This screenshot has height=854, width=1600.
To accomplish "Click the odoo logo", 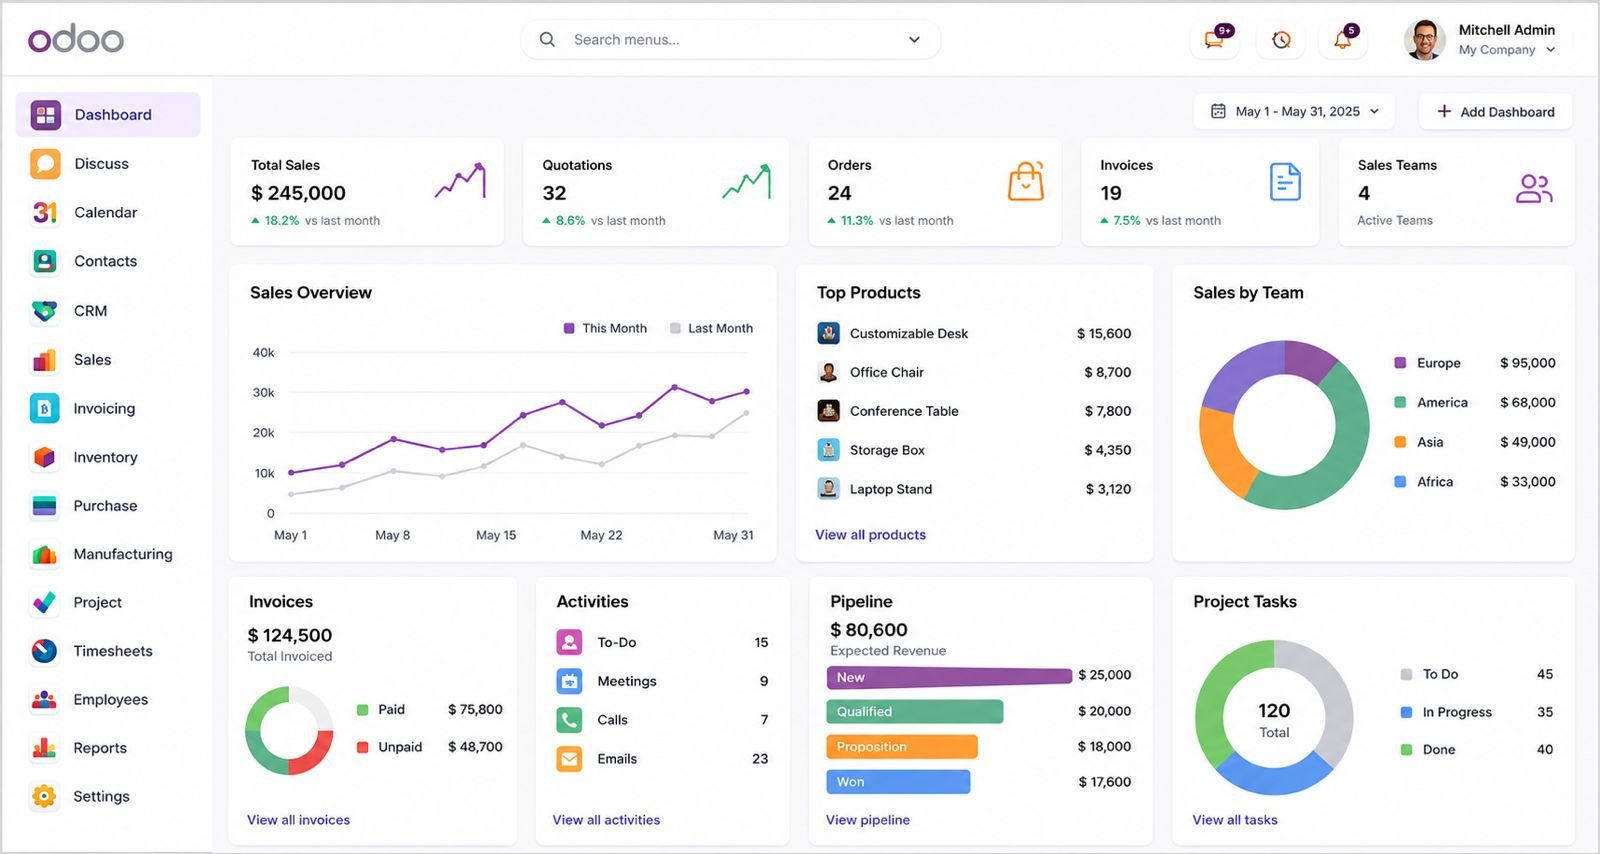I will (x=76, y=39).
